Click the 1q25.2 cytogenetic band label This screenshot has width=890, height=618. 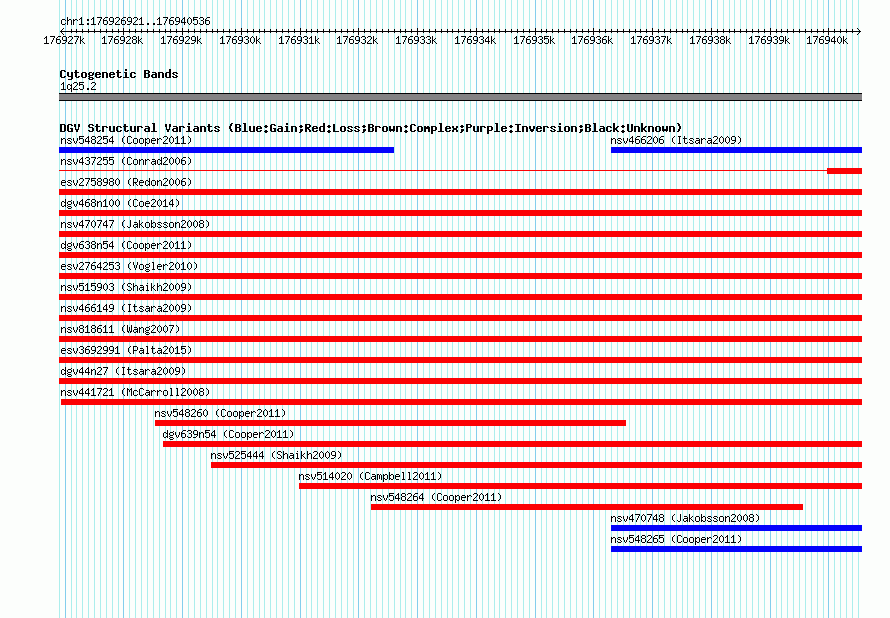78,86
